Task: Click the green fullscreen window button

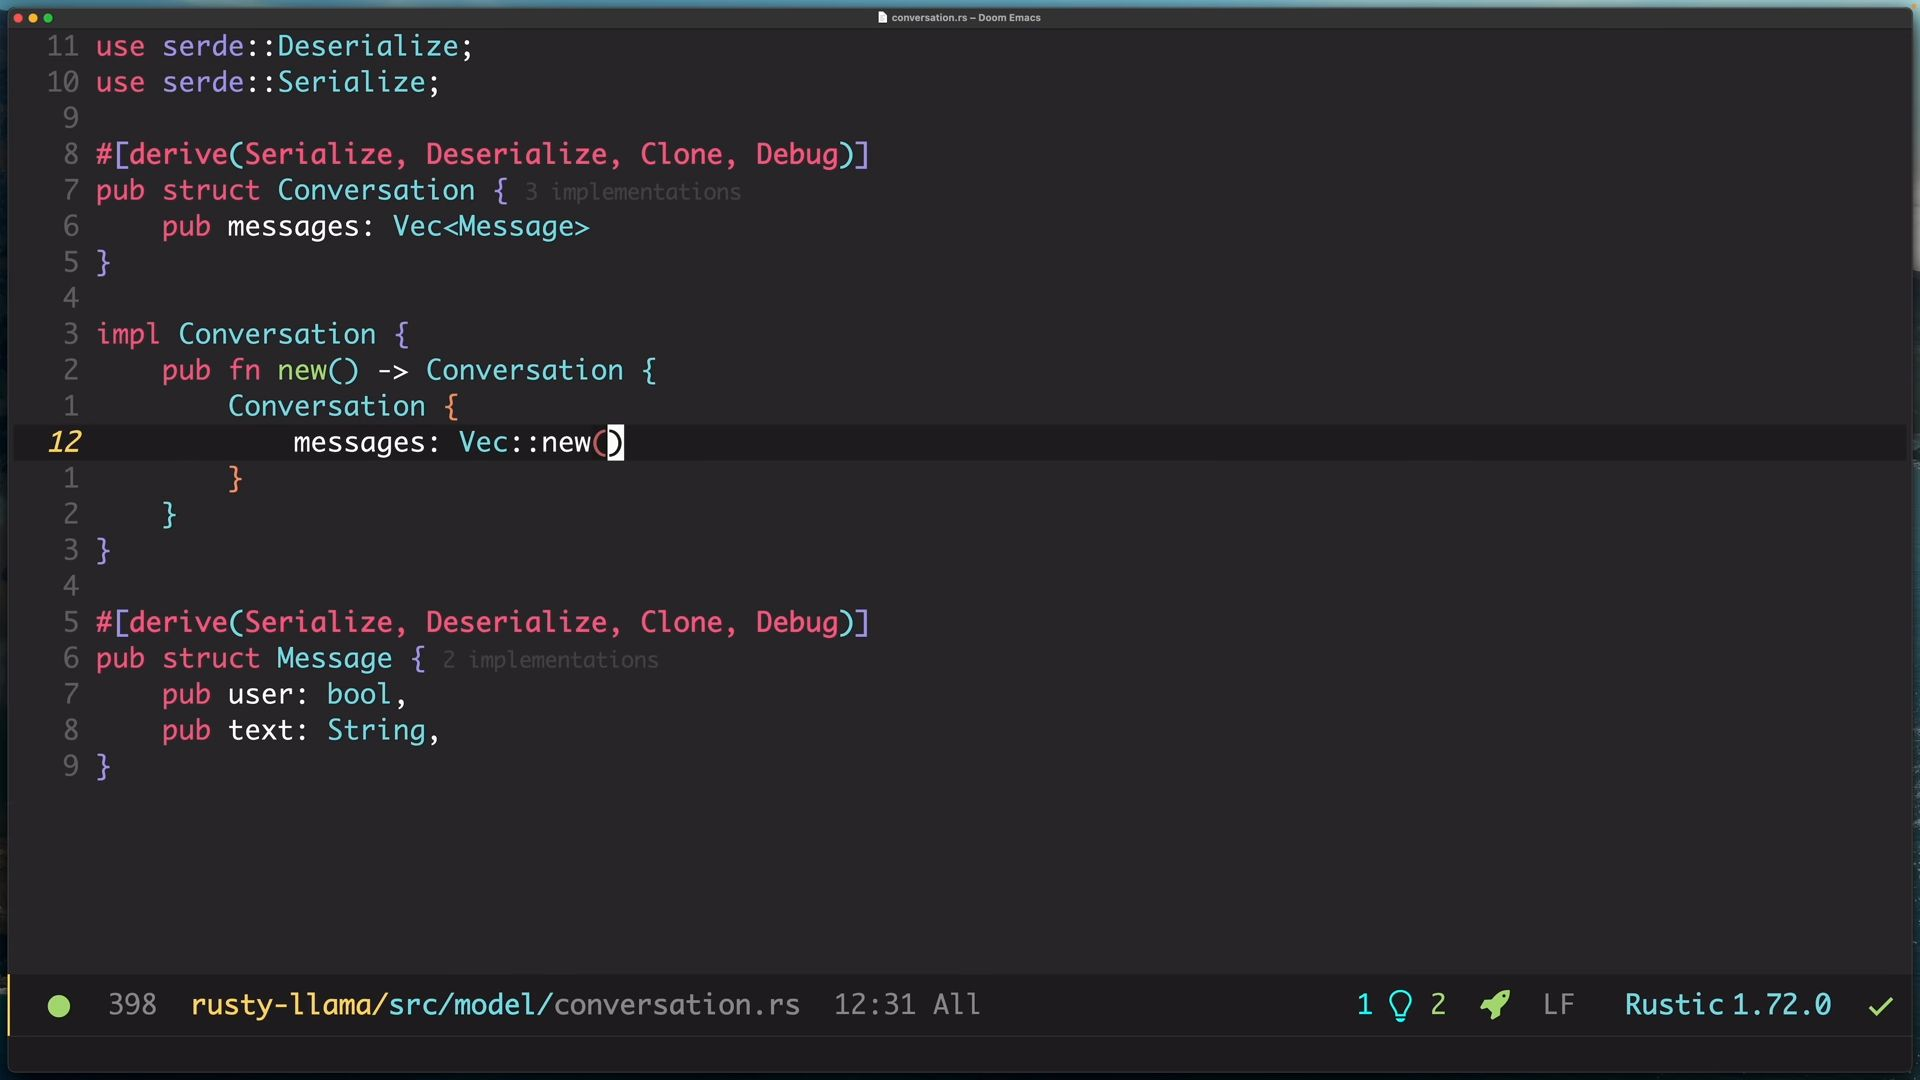Action: (48, 18)
